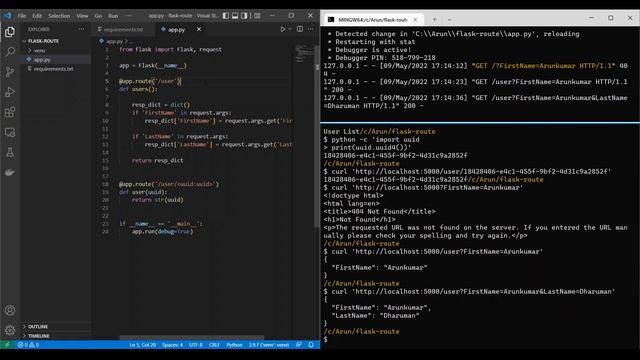This screenshot has height=360, width=640.
Task: Select the MINGW64 terminal tab
Action: point(372,19)
